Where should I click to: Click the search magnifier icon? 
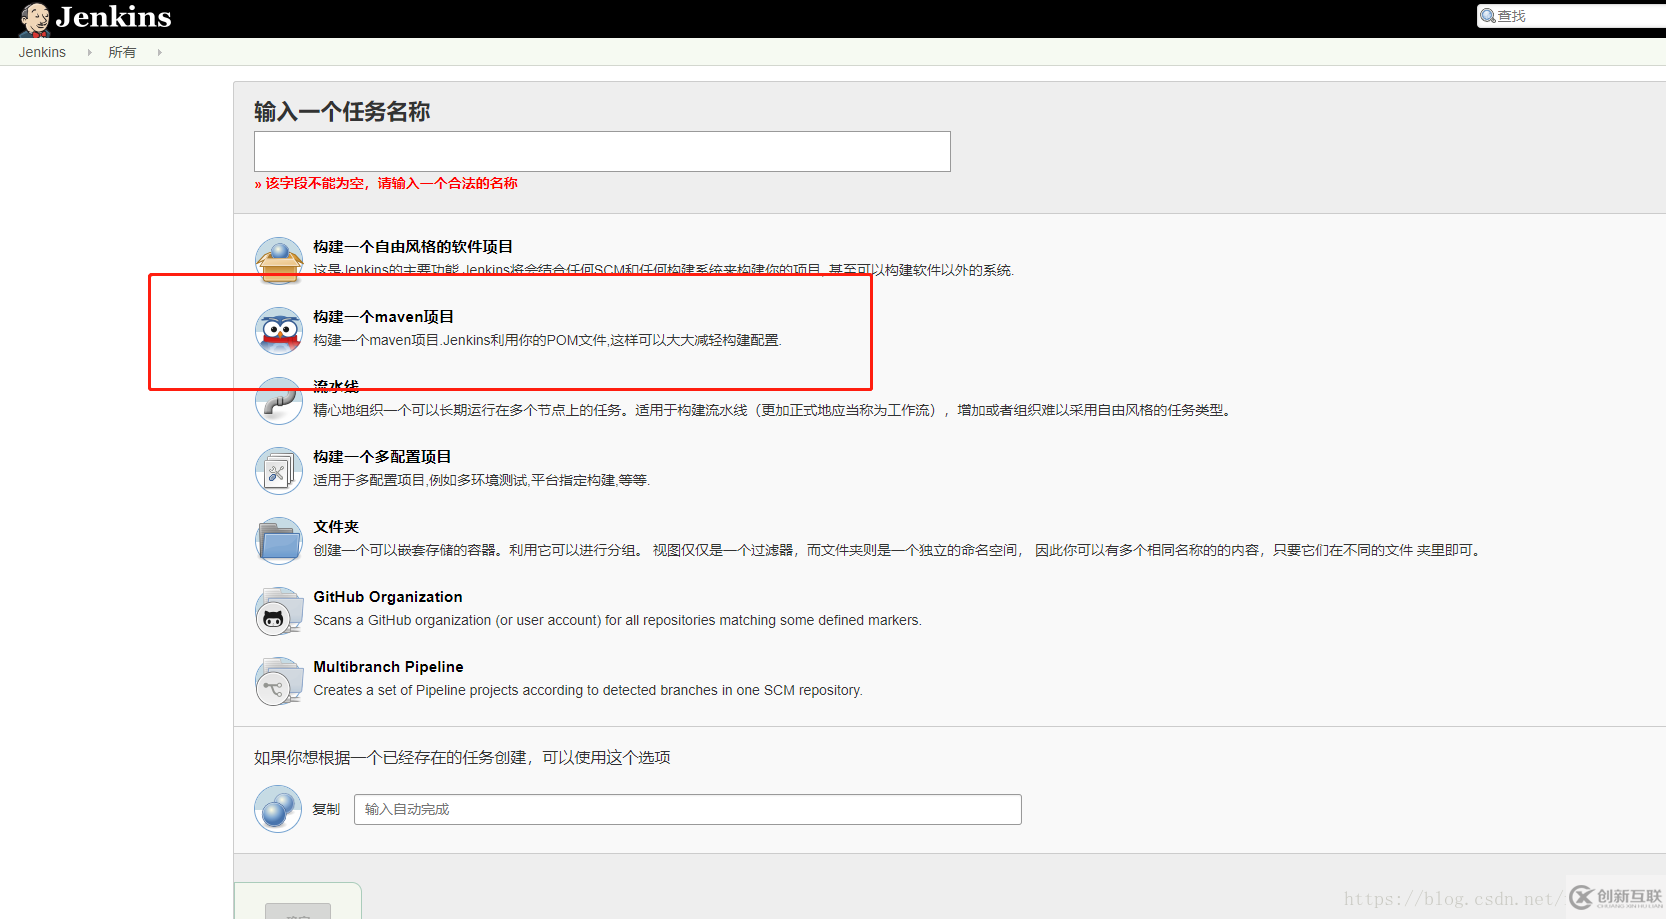pos(1487,15)
